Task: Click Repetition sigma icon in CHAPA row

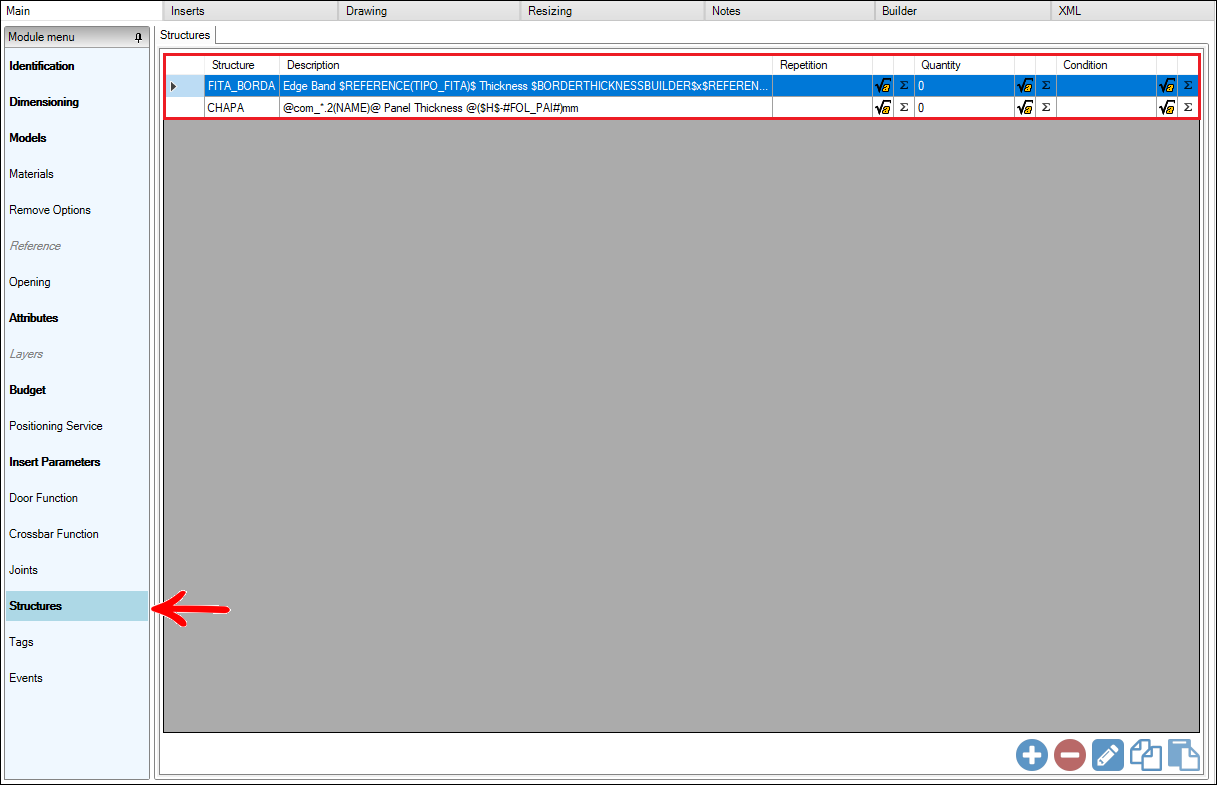Action: 904,107
